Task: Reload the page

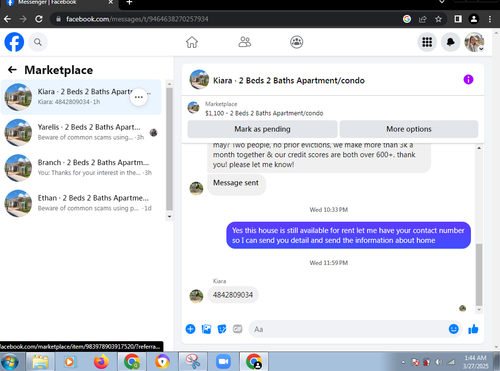Action: [39, 19]
